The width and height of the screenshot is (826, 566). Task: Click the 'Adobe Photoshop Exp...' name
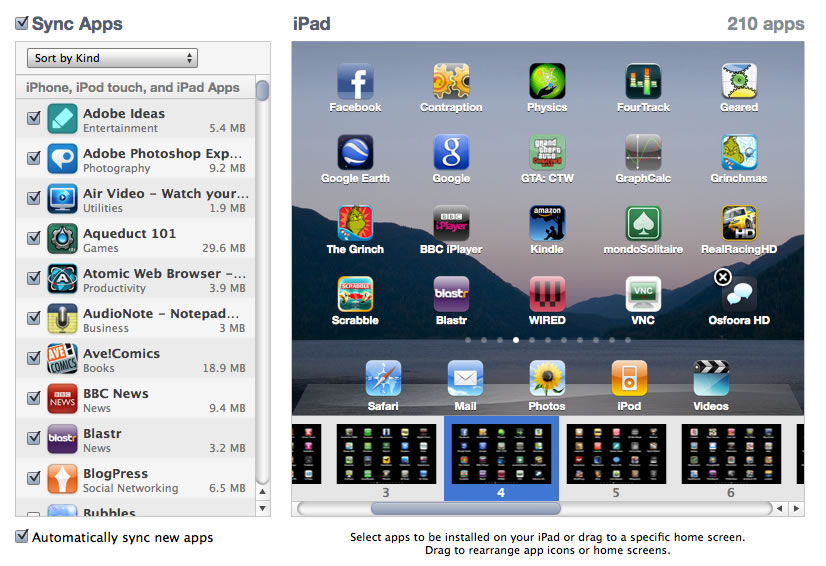162,153
